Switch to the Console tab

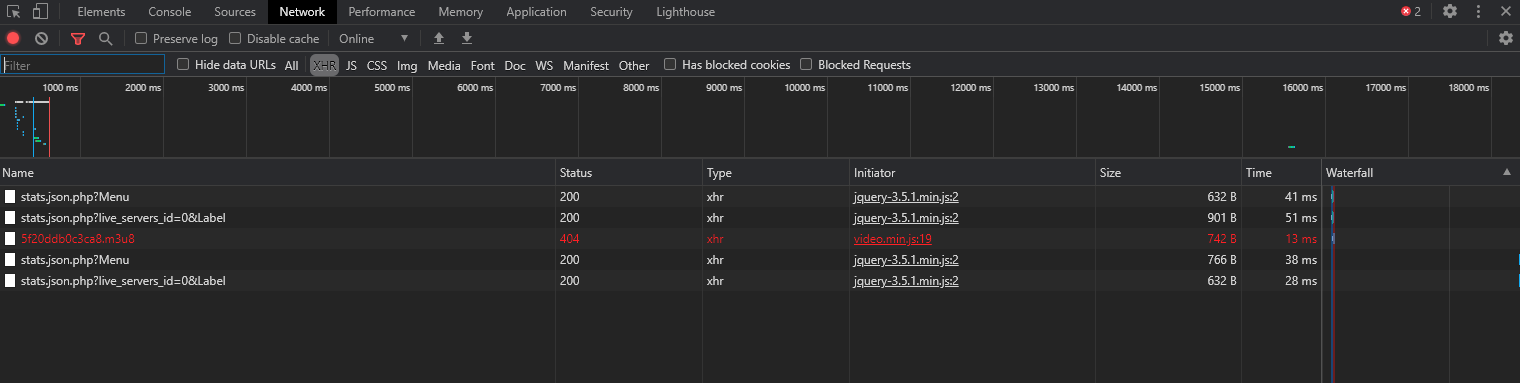(x=170, y=12)
